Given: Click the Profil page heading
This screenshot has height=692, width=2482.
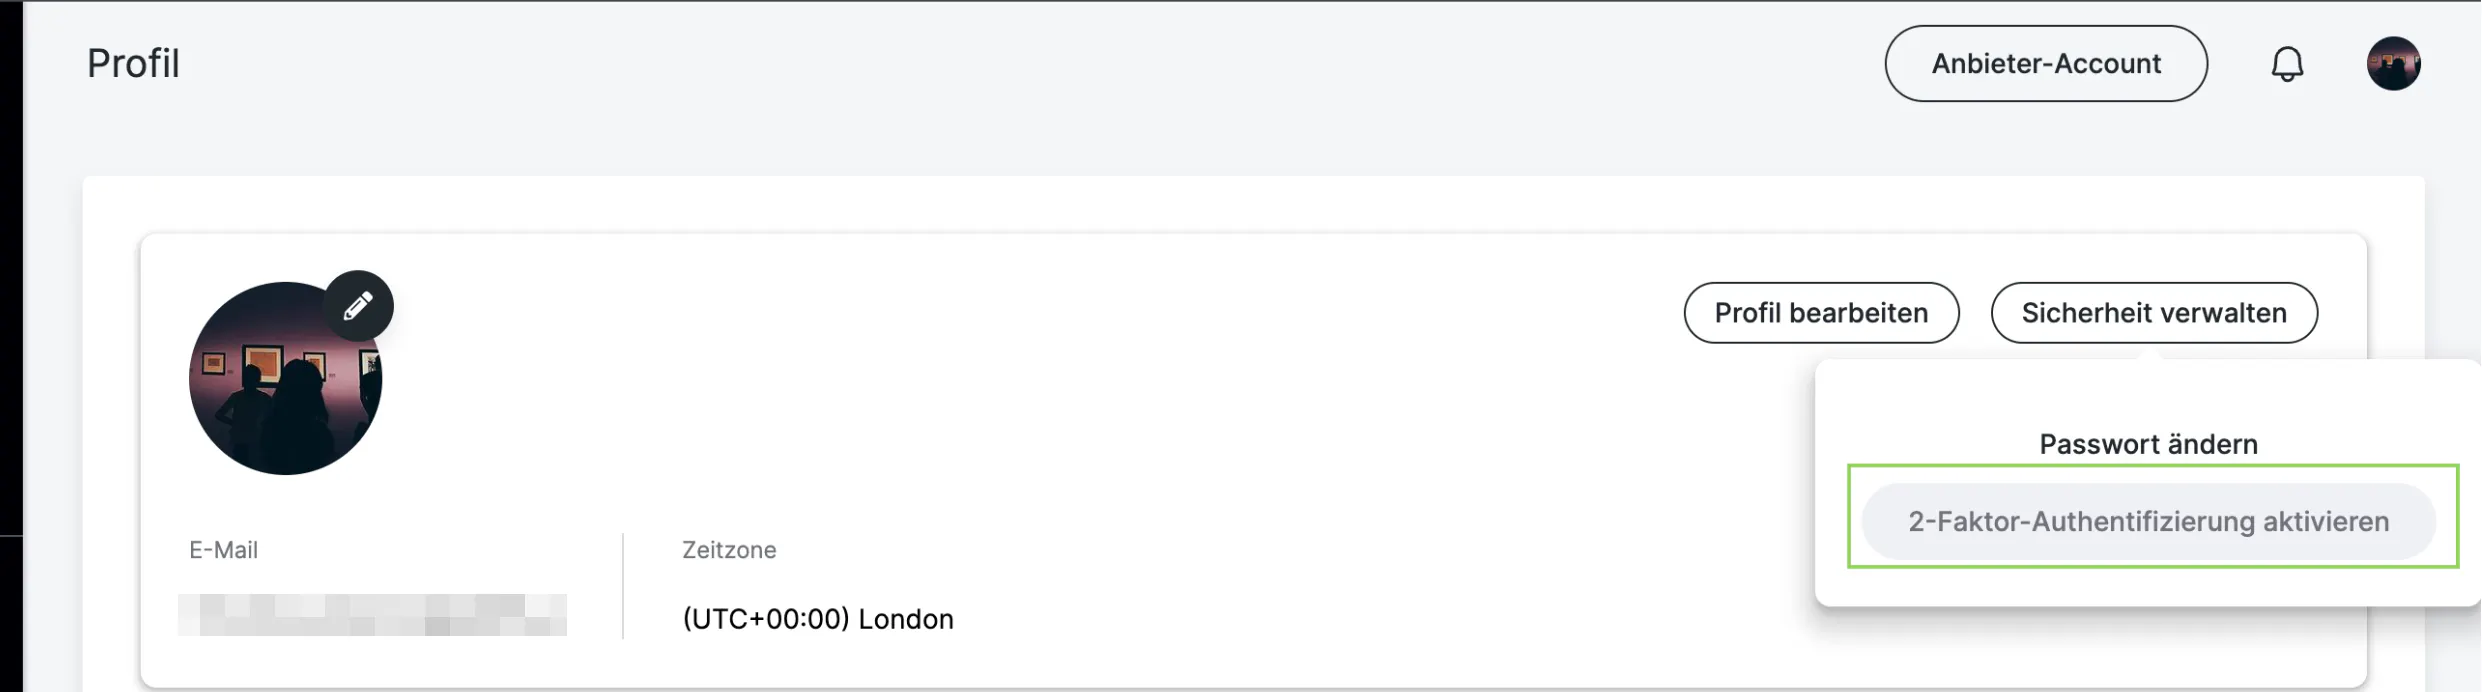Looking at the screenshot, I should coord(133,64).
